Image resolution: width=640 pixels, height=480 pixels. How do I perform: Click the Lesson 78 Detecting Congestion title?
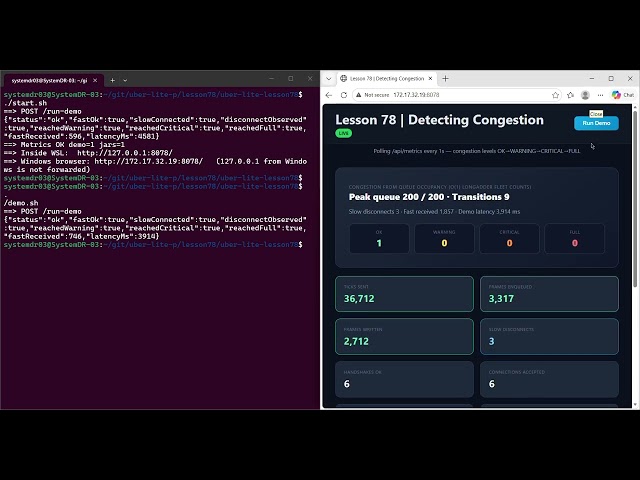click(440, 120)
